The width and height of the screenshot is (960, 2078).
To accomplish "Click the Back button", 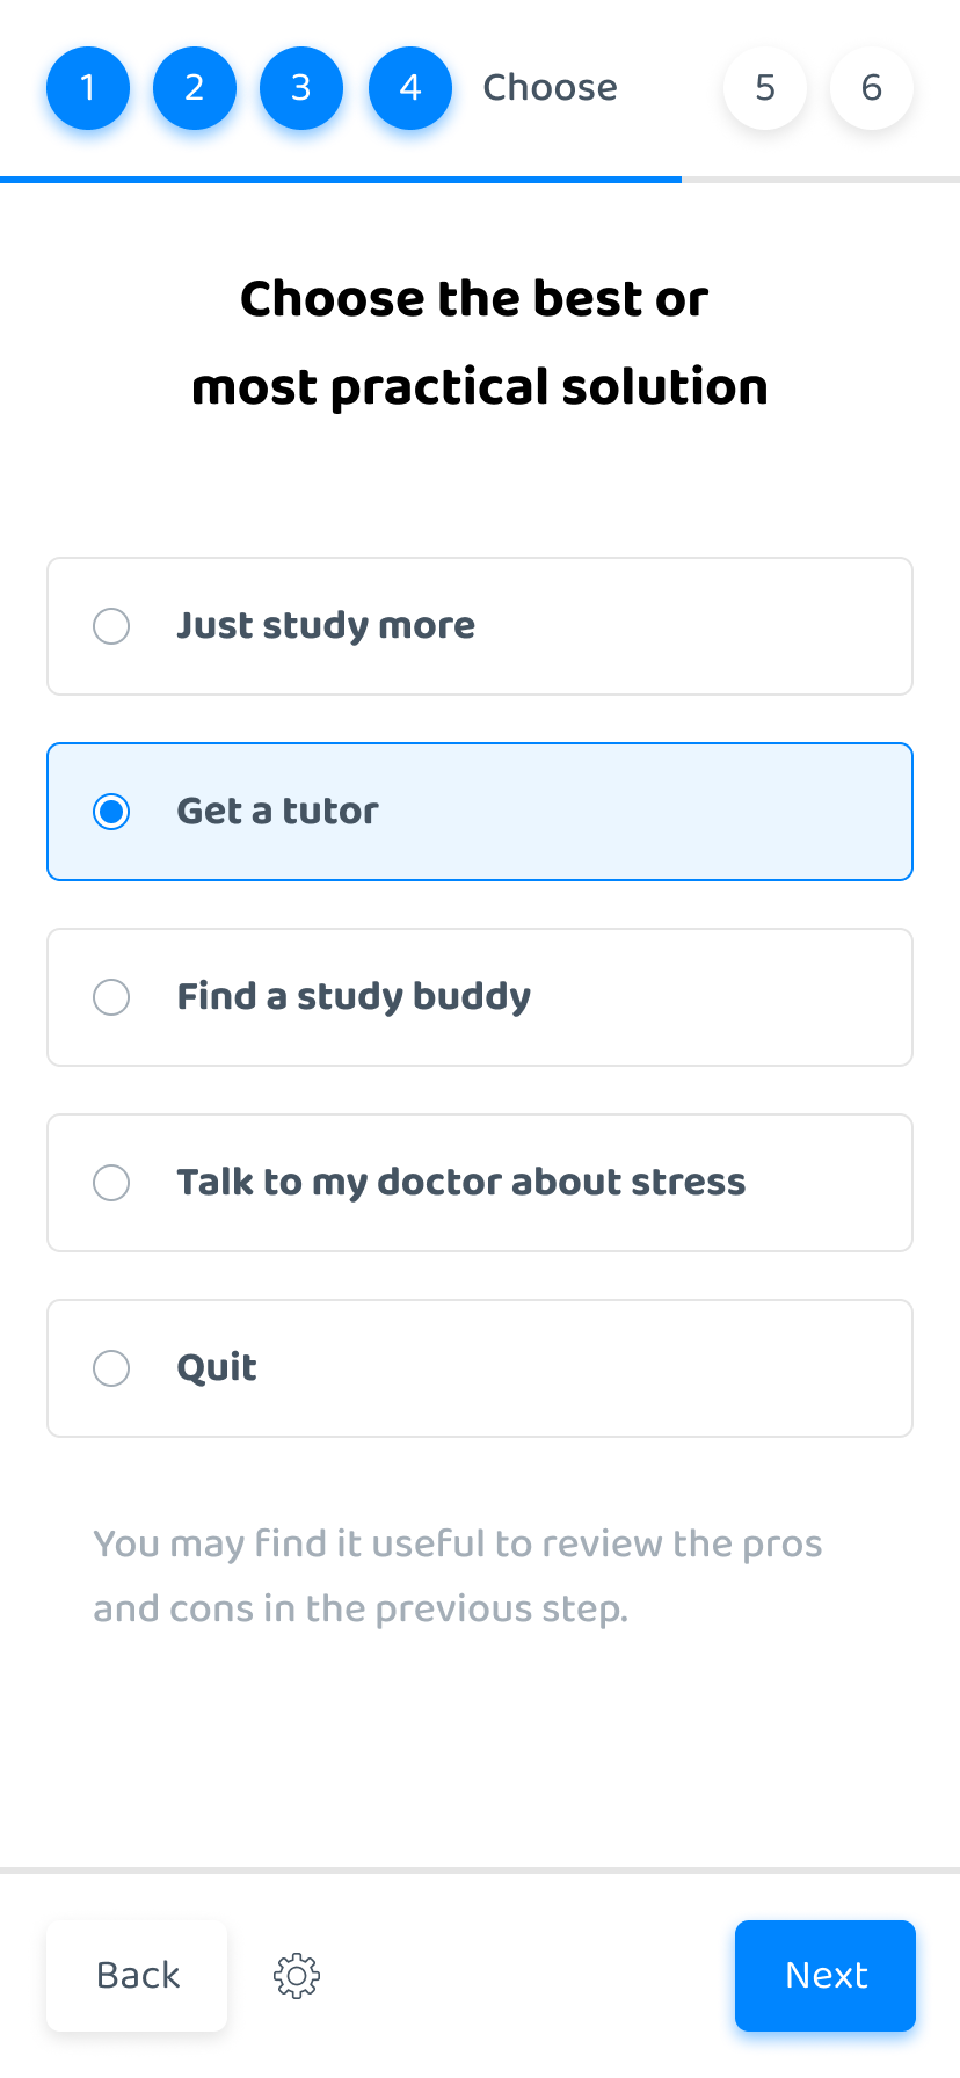I will point(137,1975).
